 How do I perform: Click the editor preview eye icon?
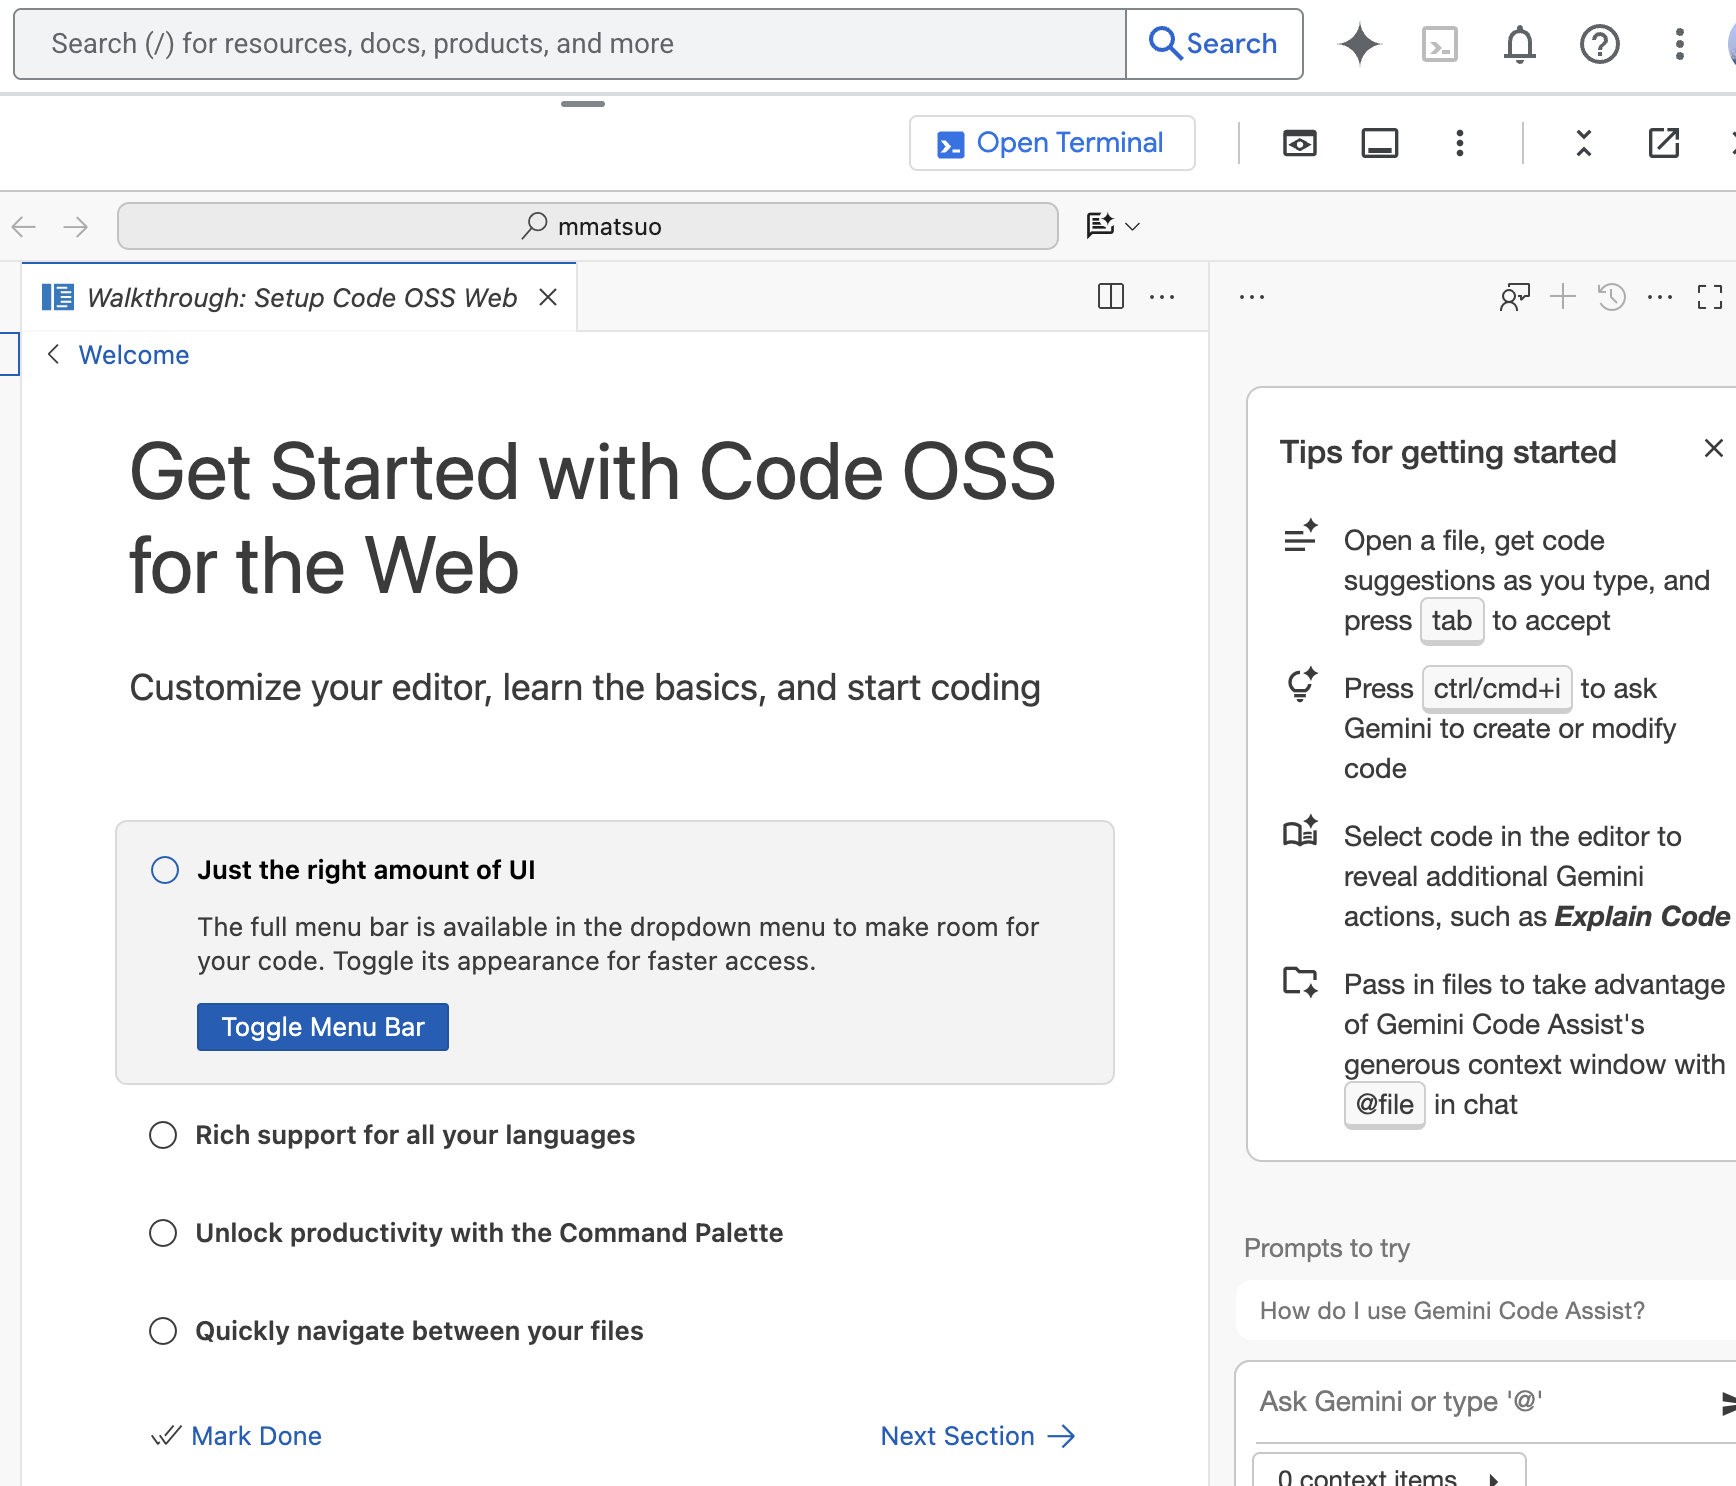coord(1299,143)
